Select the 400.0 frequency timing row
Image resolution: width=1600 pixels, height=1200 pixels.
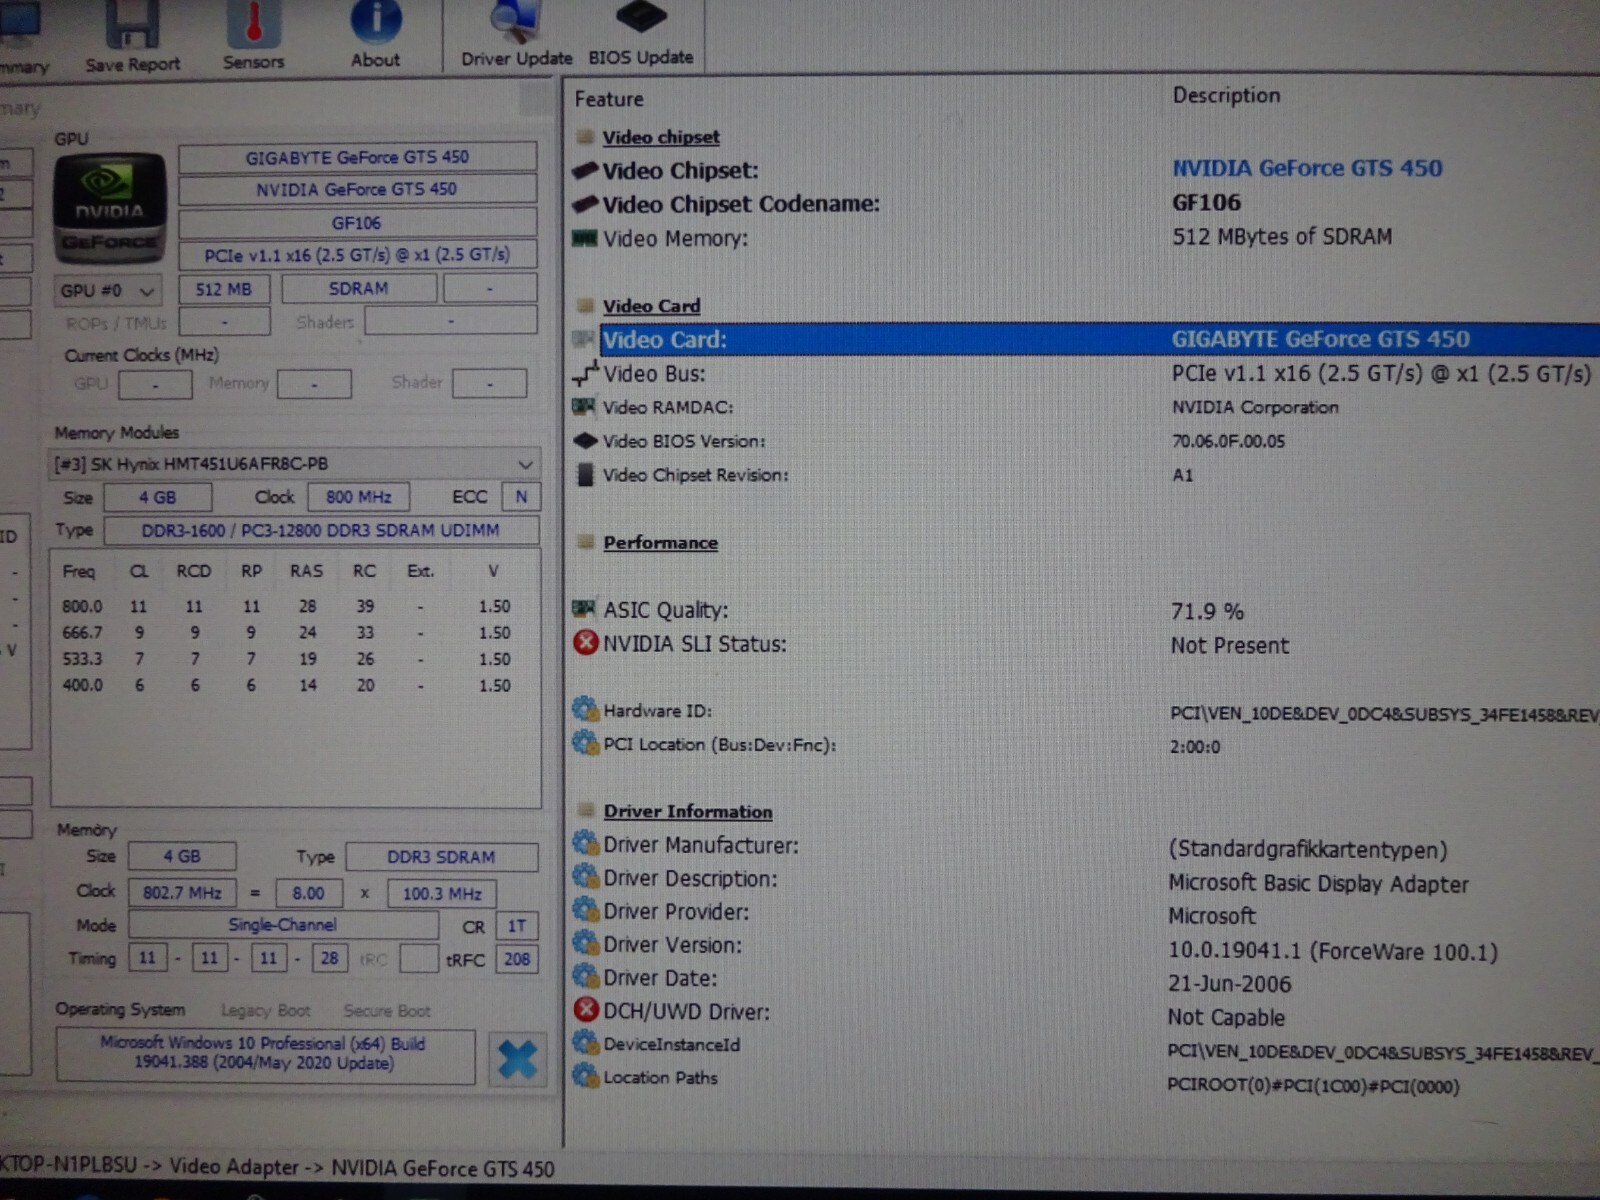pyautogui.click(x=287, y=685)
